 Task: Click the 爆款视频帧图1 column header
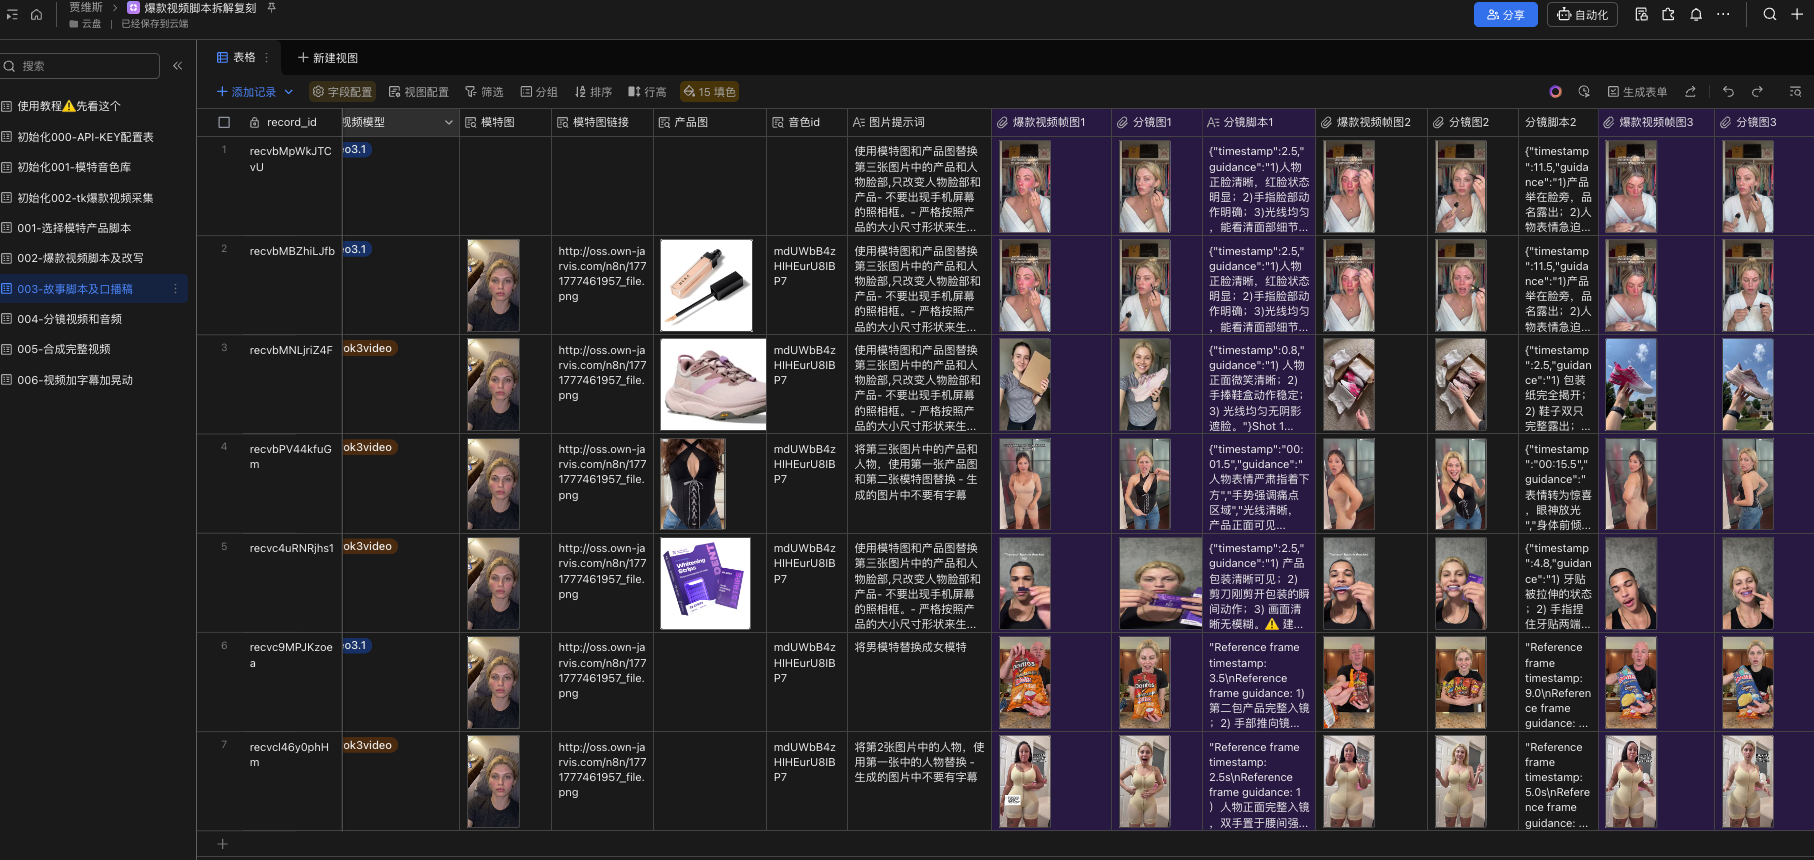click(x=1051, y=122)
